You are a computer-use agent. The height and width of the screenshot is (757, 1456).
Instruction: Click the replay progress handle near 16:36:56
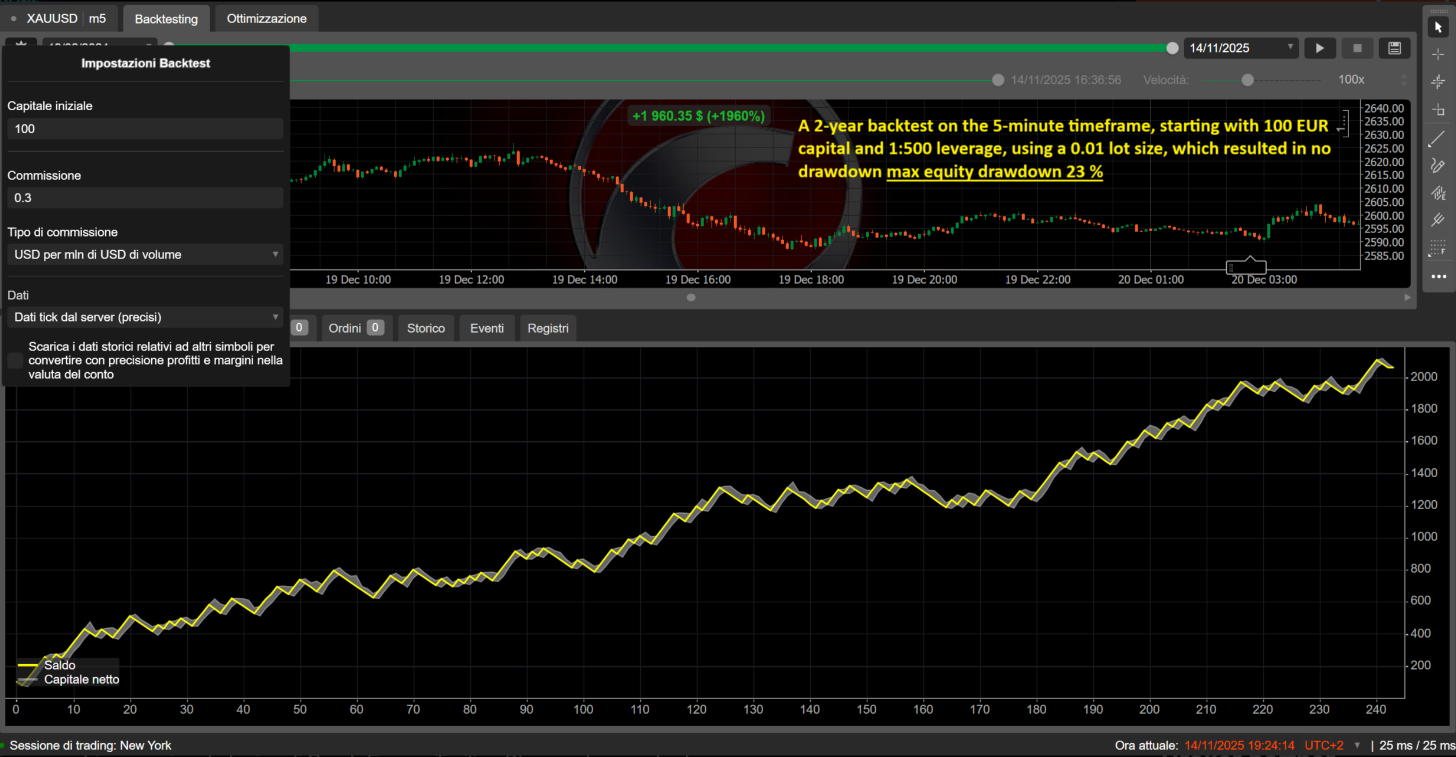pos(998,80)
